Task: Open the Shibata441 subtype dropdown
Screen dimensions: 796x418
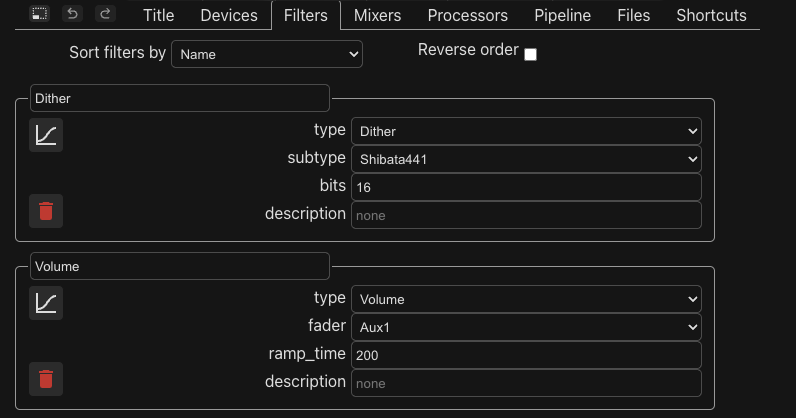Action: pos(526,159)
